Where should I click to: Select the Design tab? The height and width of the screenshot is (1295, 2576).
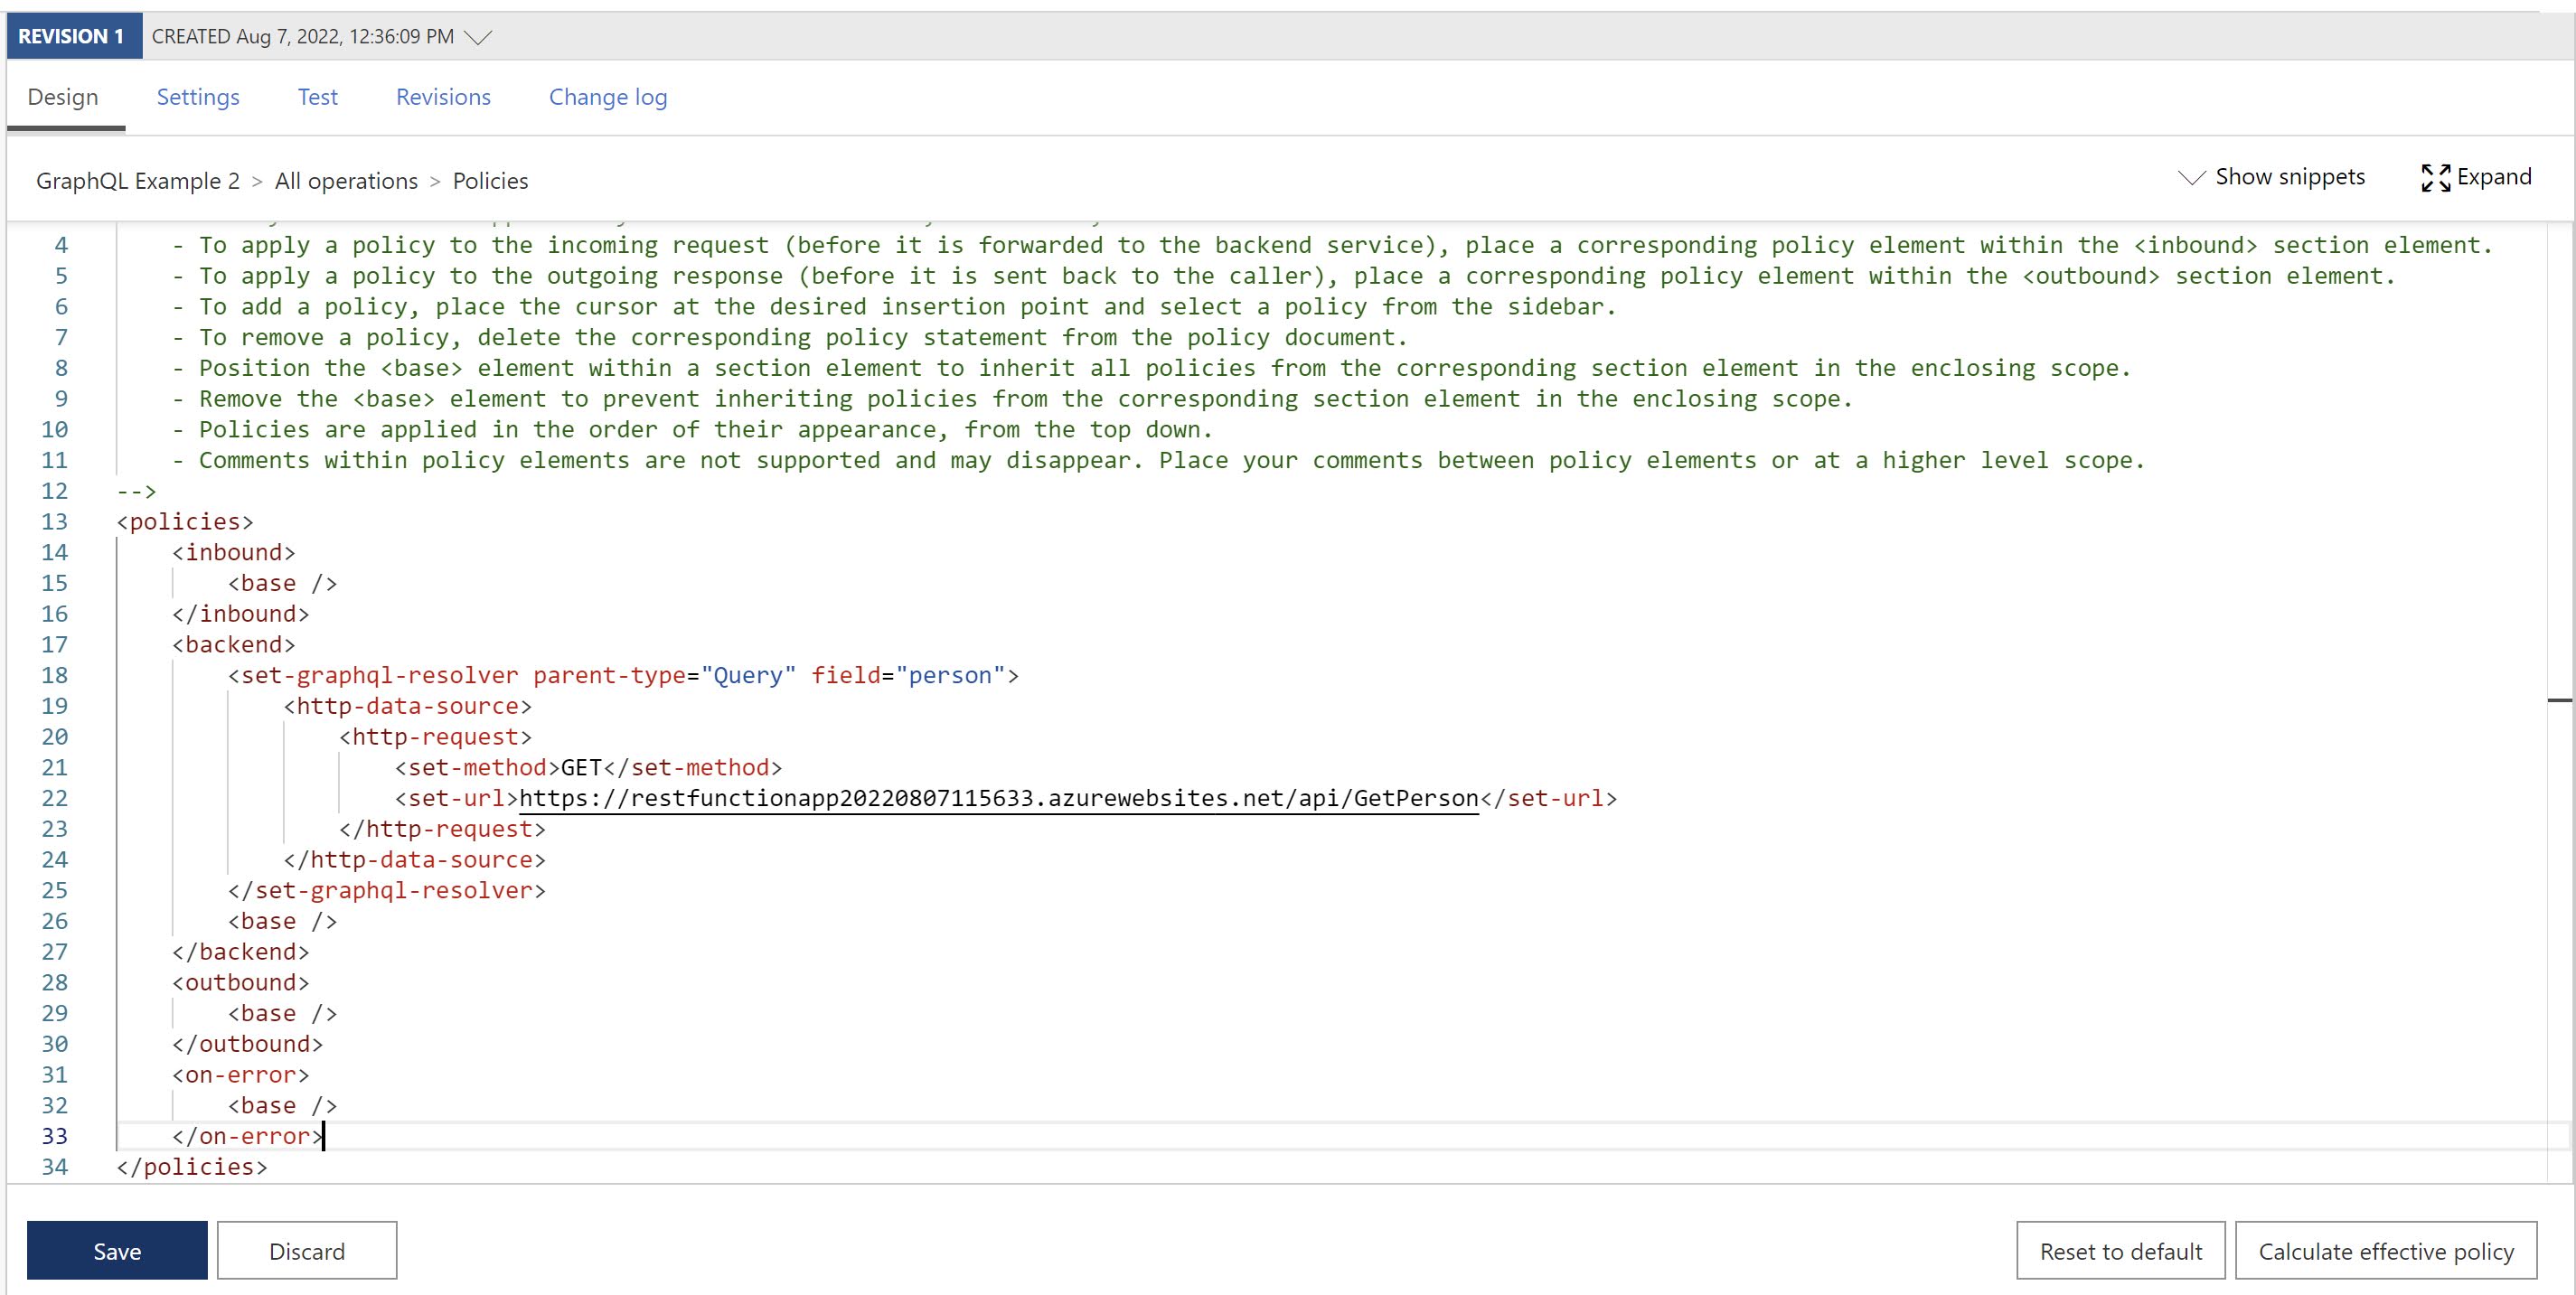coord(63,97)
